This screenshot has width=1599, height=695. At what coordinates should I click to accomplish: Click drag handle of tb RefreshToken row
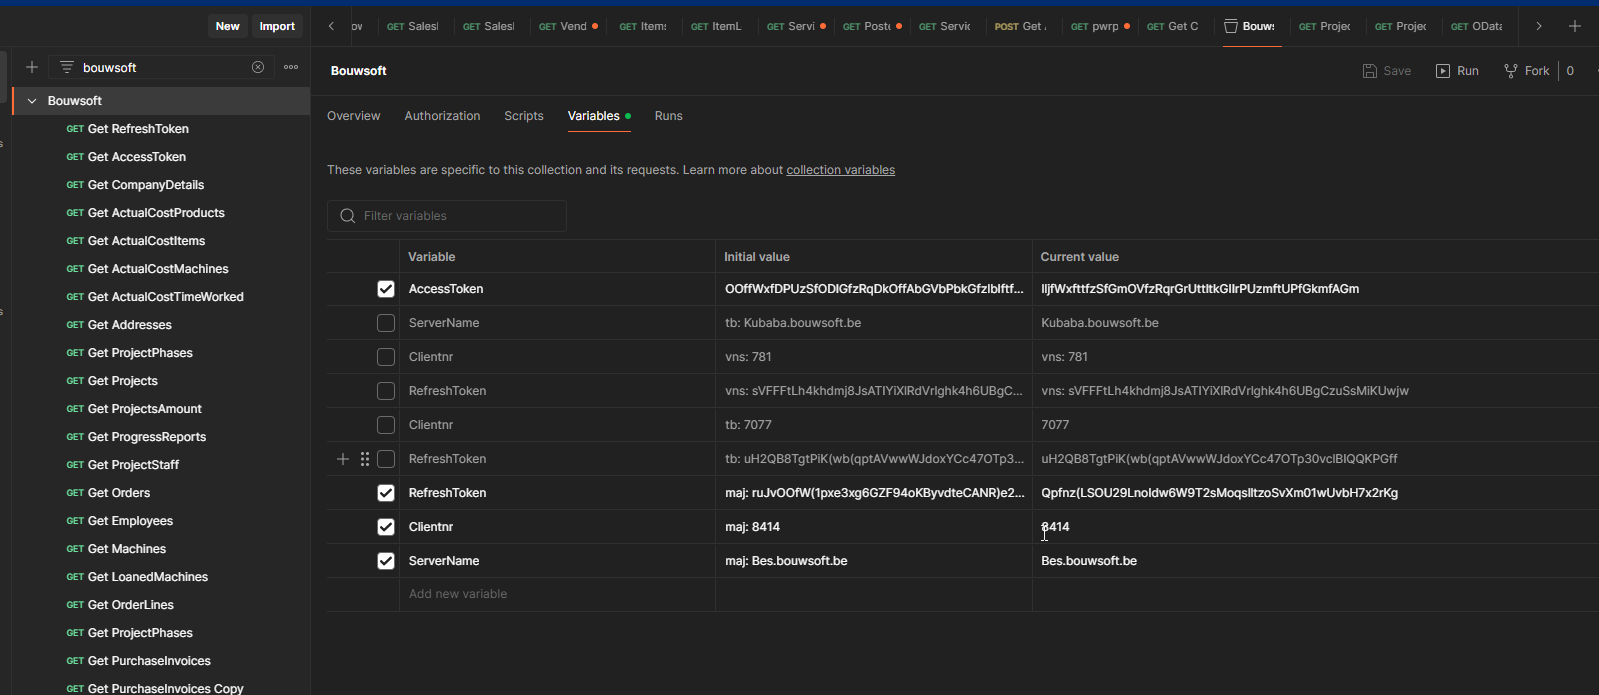coord(365,459)
